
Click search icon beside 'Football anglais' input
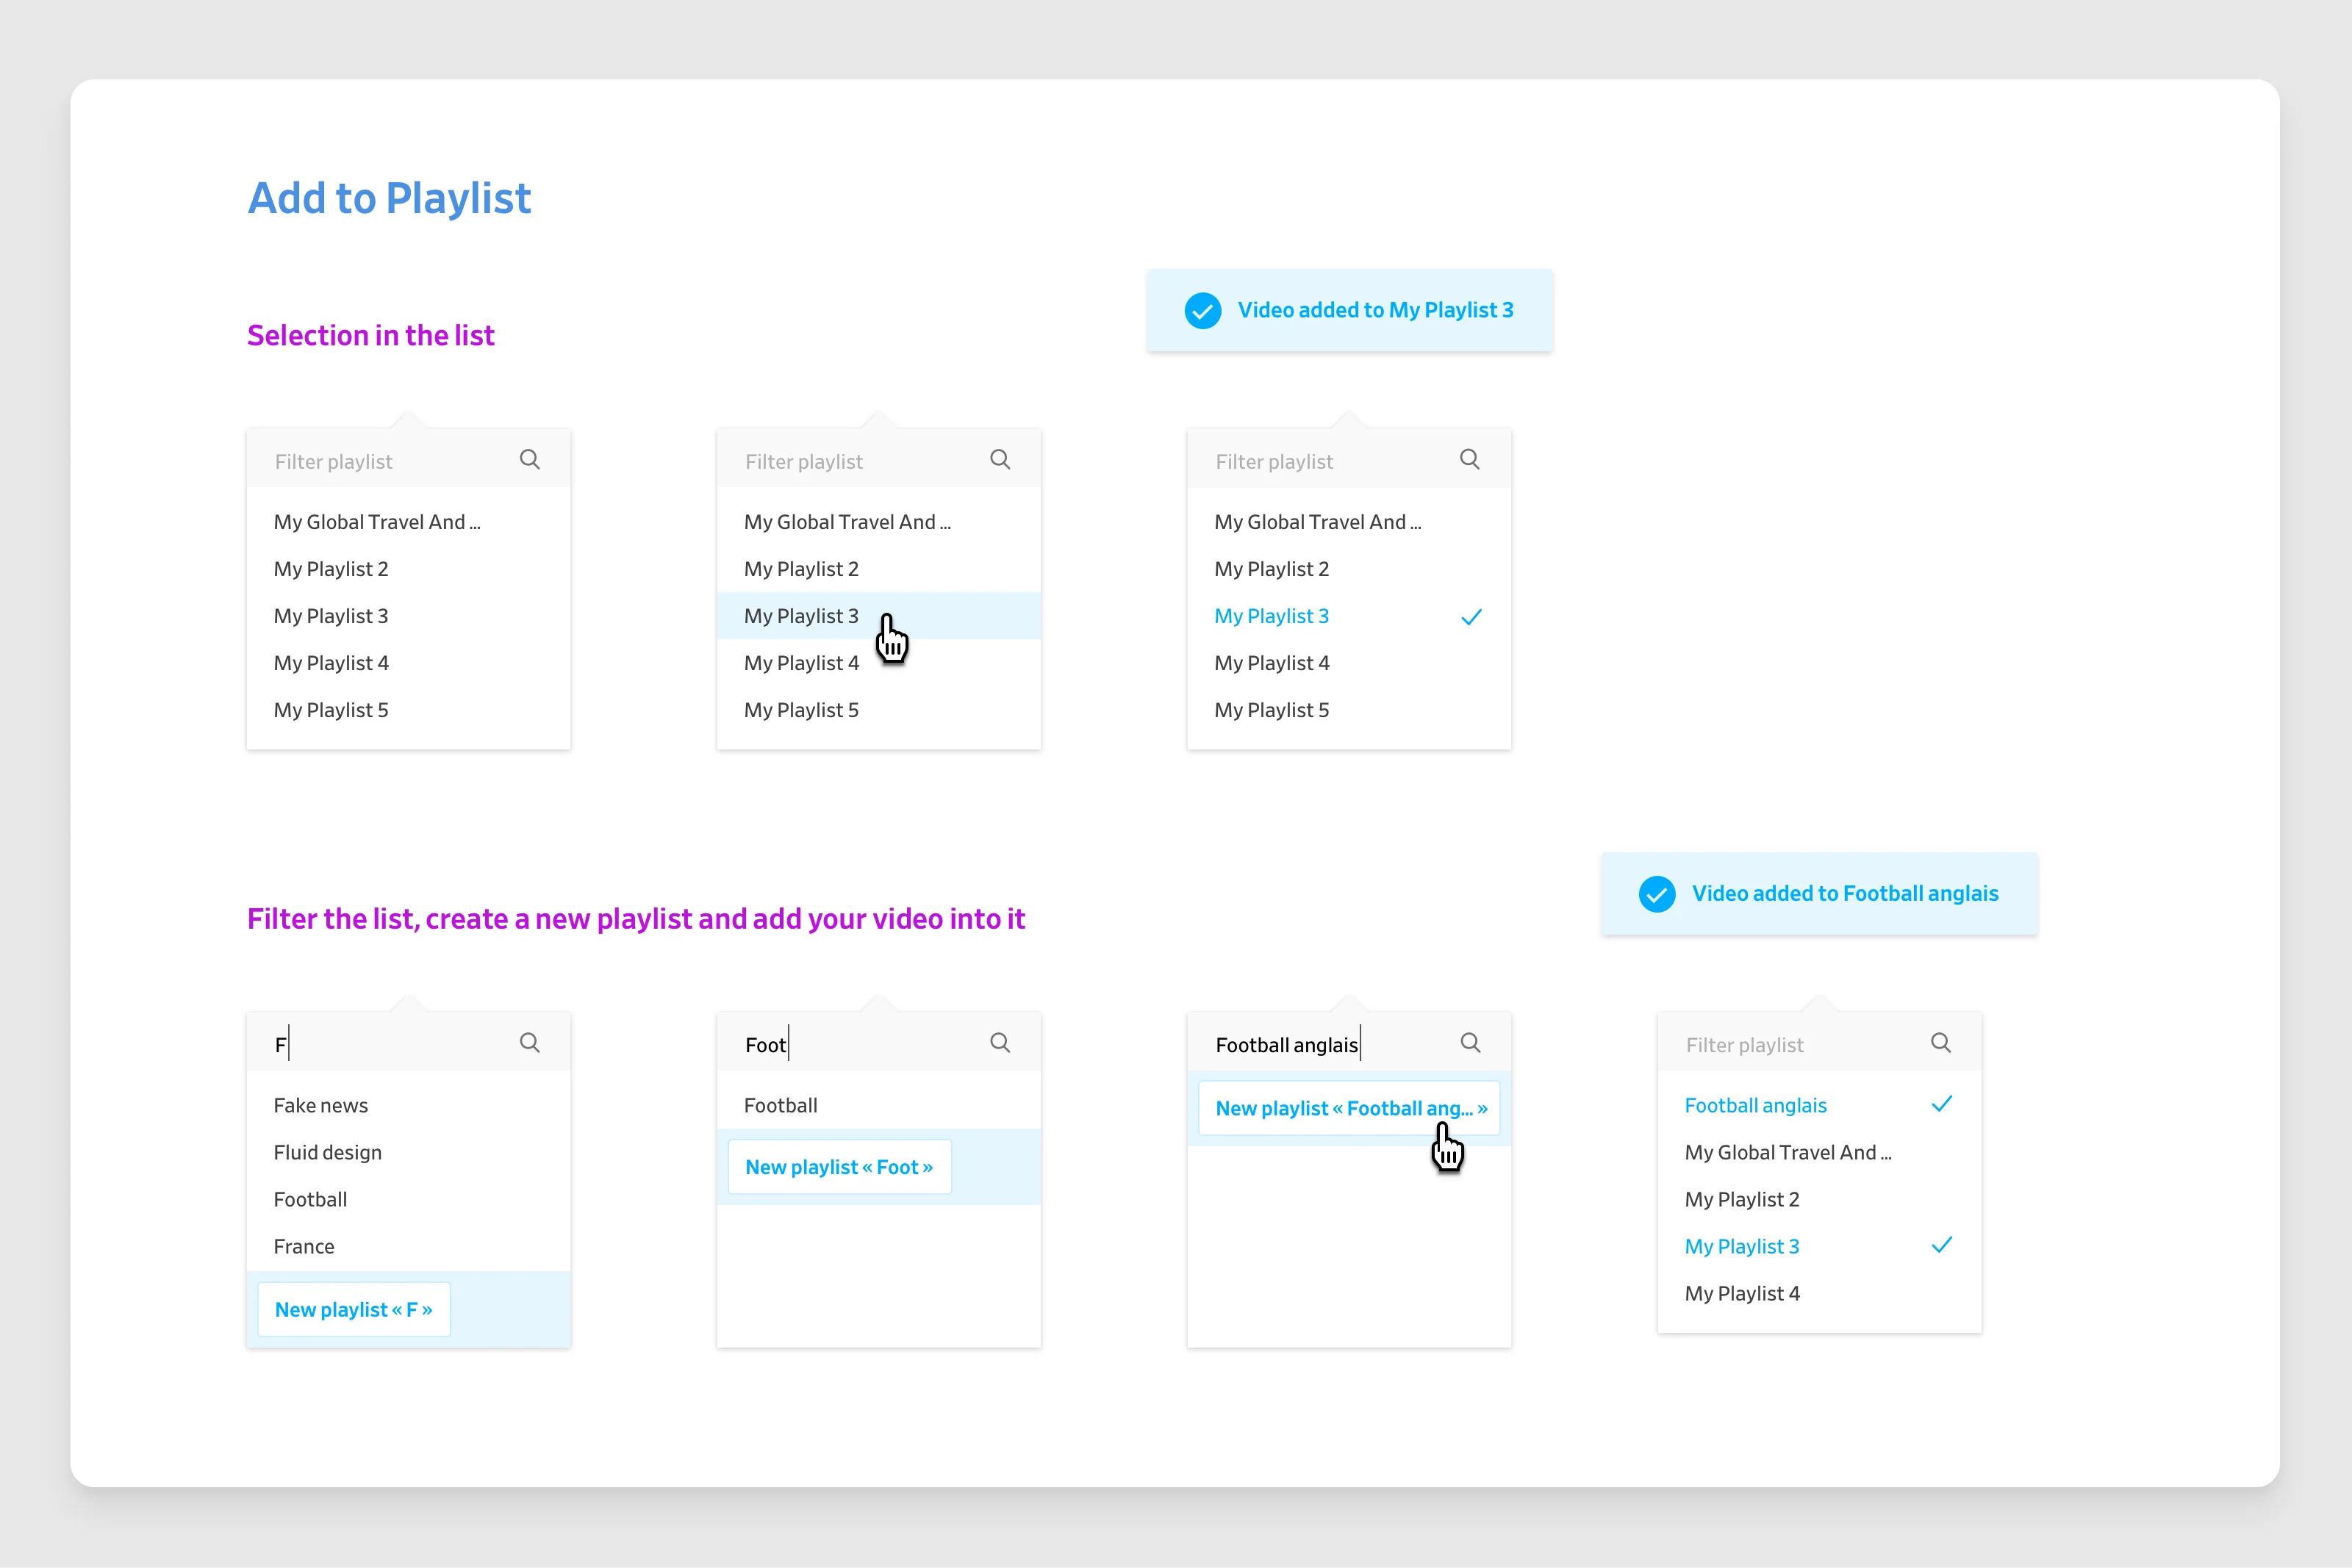click(1470, 1043)
